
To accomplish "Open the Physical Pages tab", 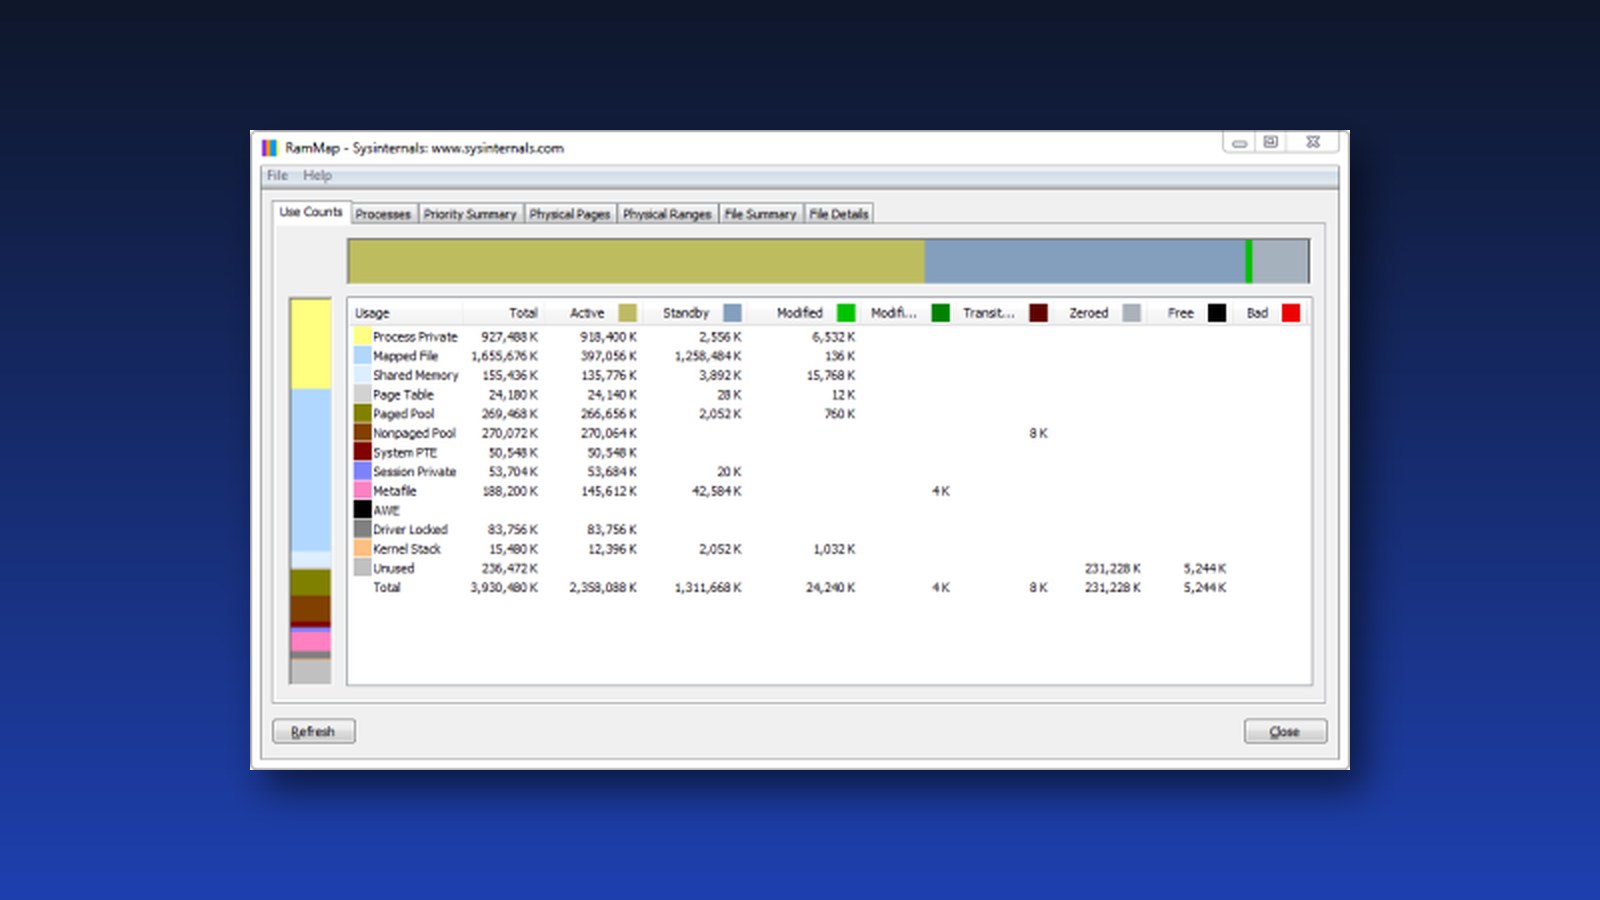I will [x=569, y=214].
